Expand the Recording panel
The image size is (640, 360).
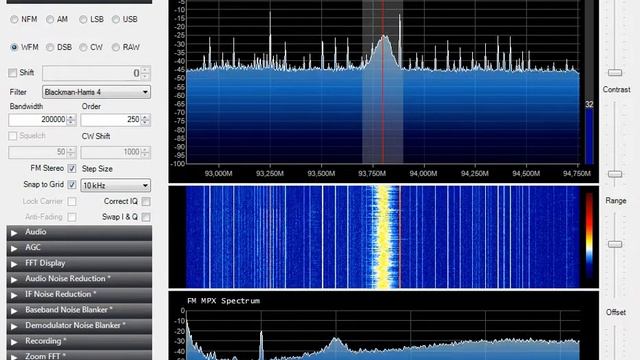click(x=79, y=341)
